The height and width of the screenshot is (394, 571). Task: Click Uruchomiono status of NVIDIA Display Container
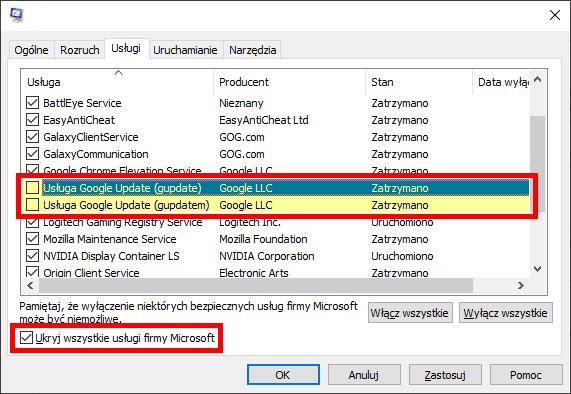(x=402, y=256)
